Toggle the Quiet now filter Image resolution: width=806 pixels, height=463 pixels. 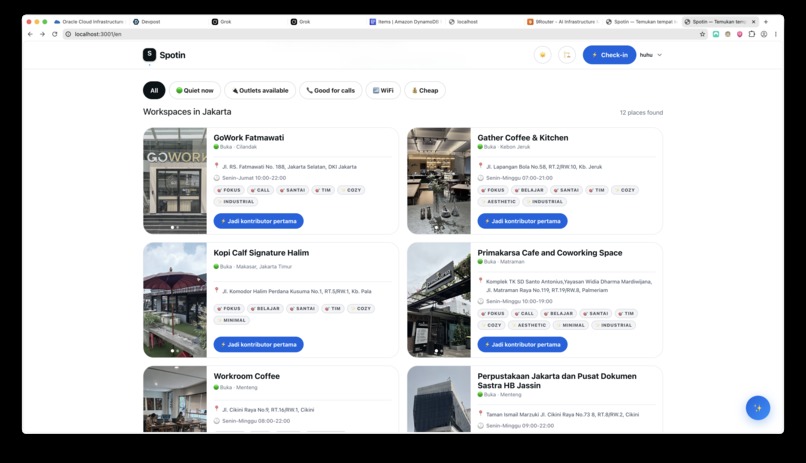[x=195, y=90]
